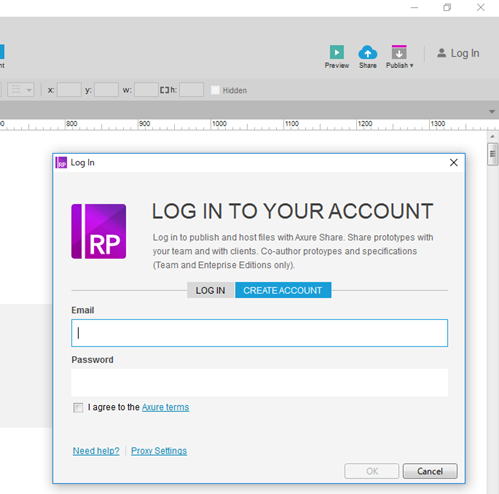The width and height of the screenshot is (499, 494).
Task: Click the Log In user icon in toolbar
Action: pos(442,53)
